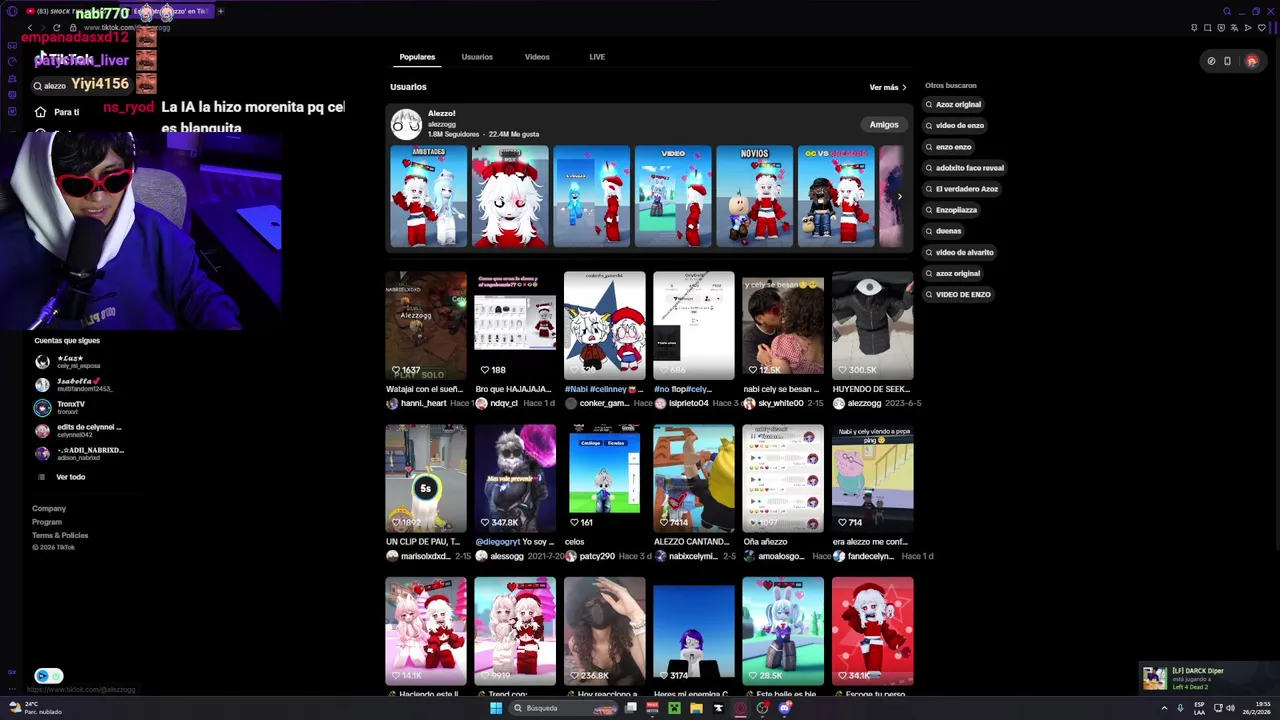Go back with the browser back arrow
Screen dimensions: 1280x720
tap(30, 28)
